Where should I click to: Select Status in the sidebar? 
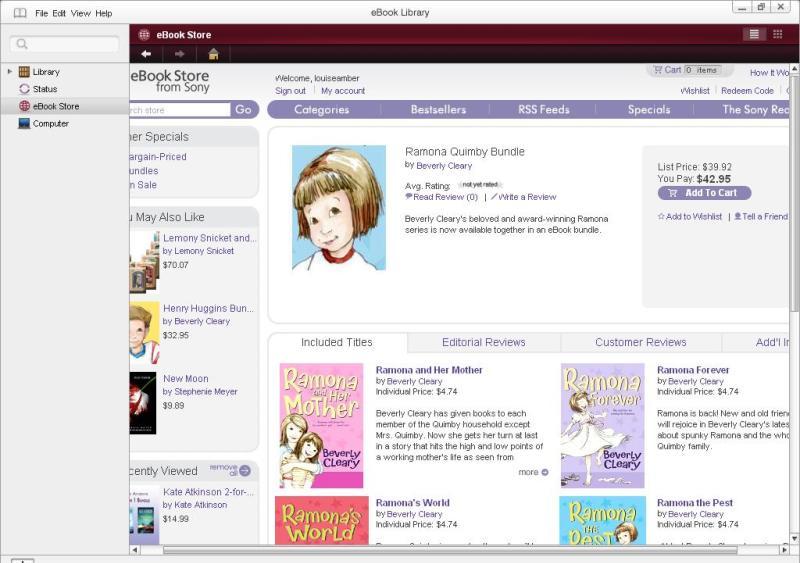point(45,89)
